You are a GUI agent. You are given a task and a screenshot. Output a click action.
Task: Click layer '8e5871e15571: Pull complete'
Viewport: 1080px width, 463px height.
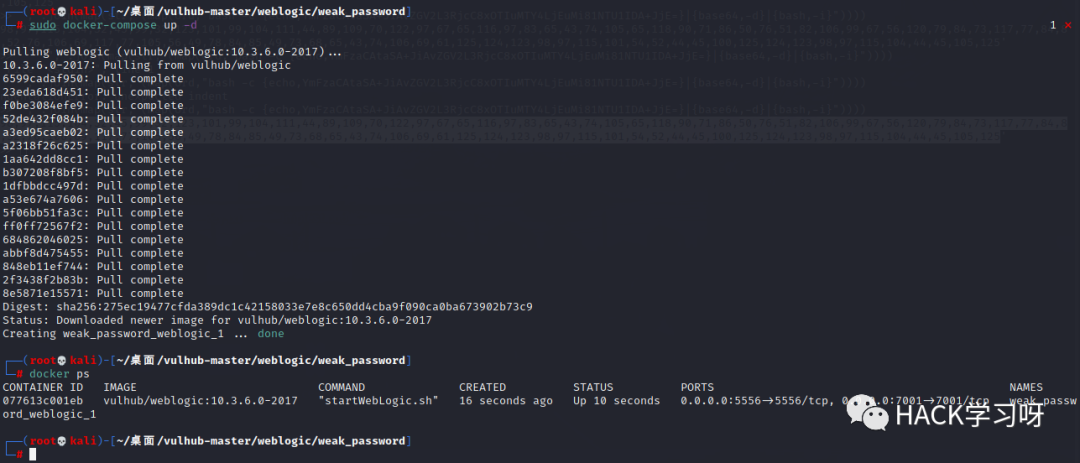(93, 294)
